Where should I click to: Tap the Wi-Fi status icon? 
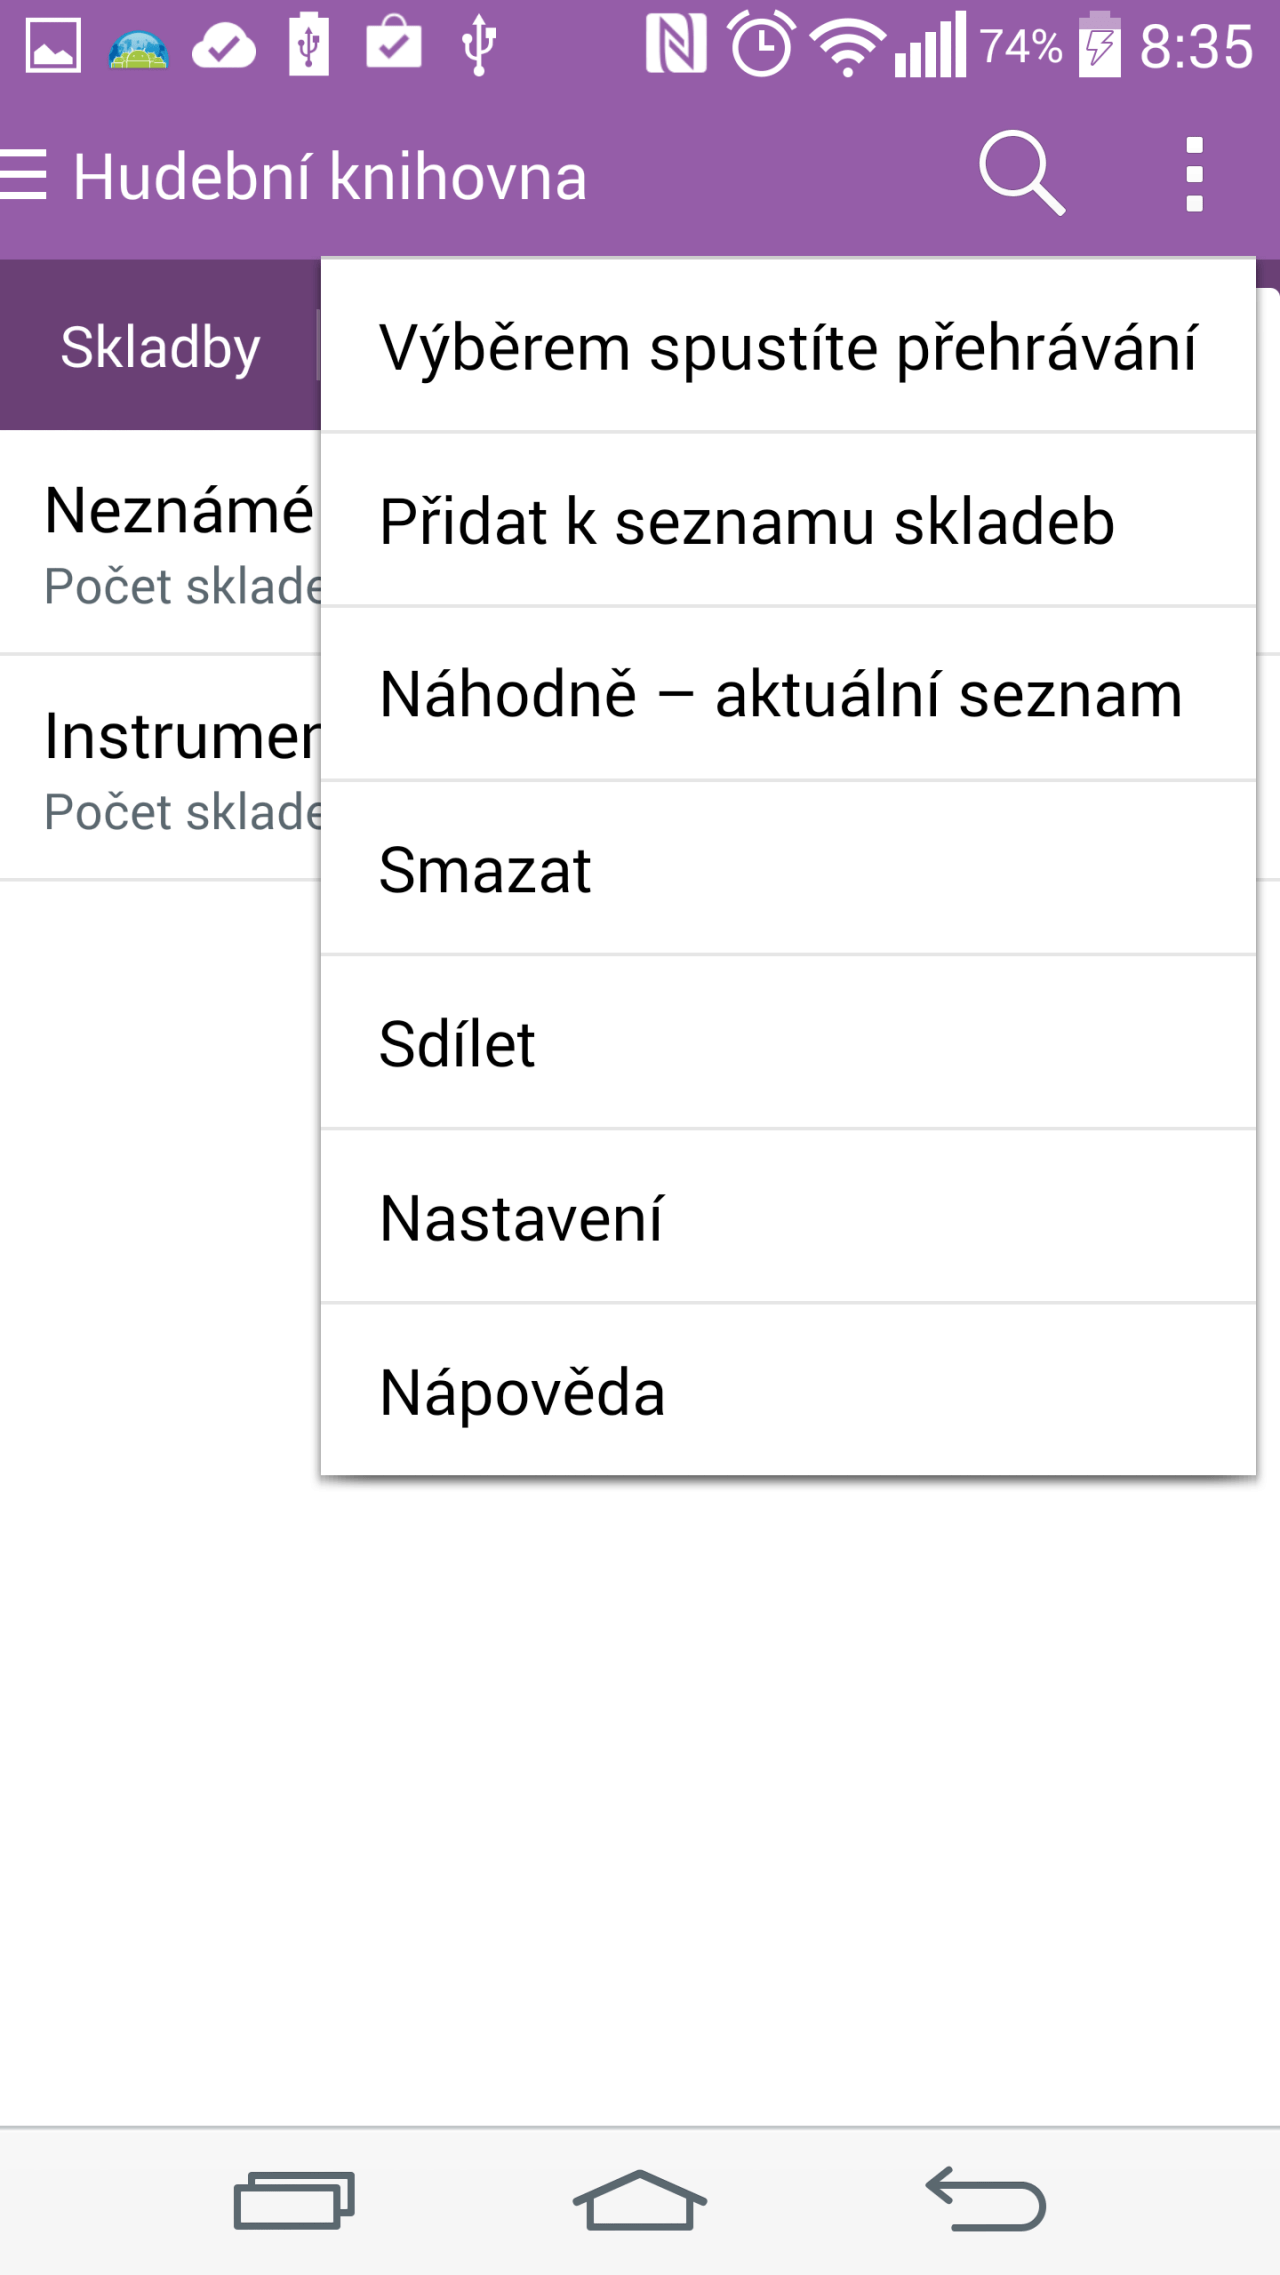848,47
